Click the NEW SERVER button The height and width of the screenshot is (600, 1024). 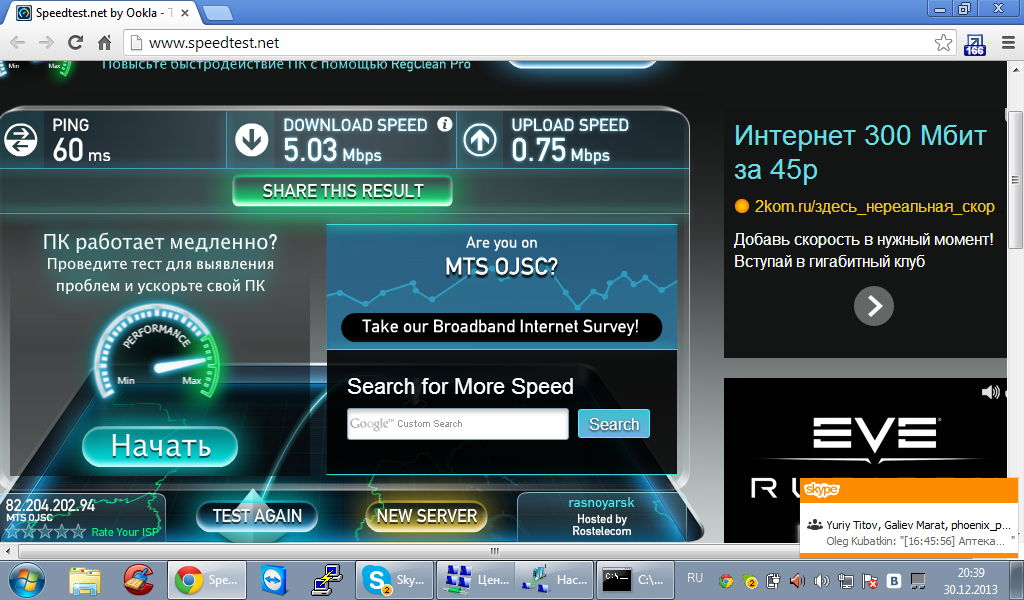click(x=426, y=516)
